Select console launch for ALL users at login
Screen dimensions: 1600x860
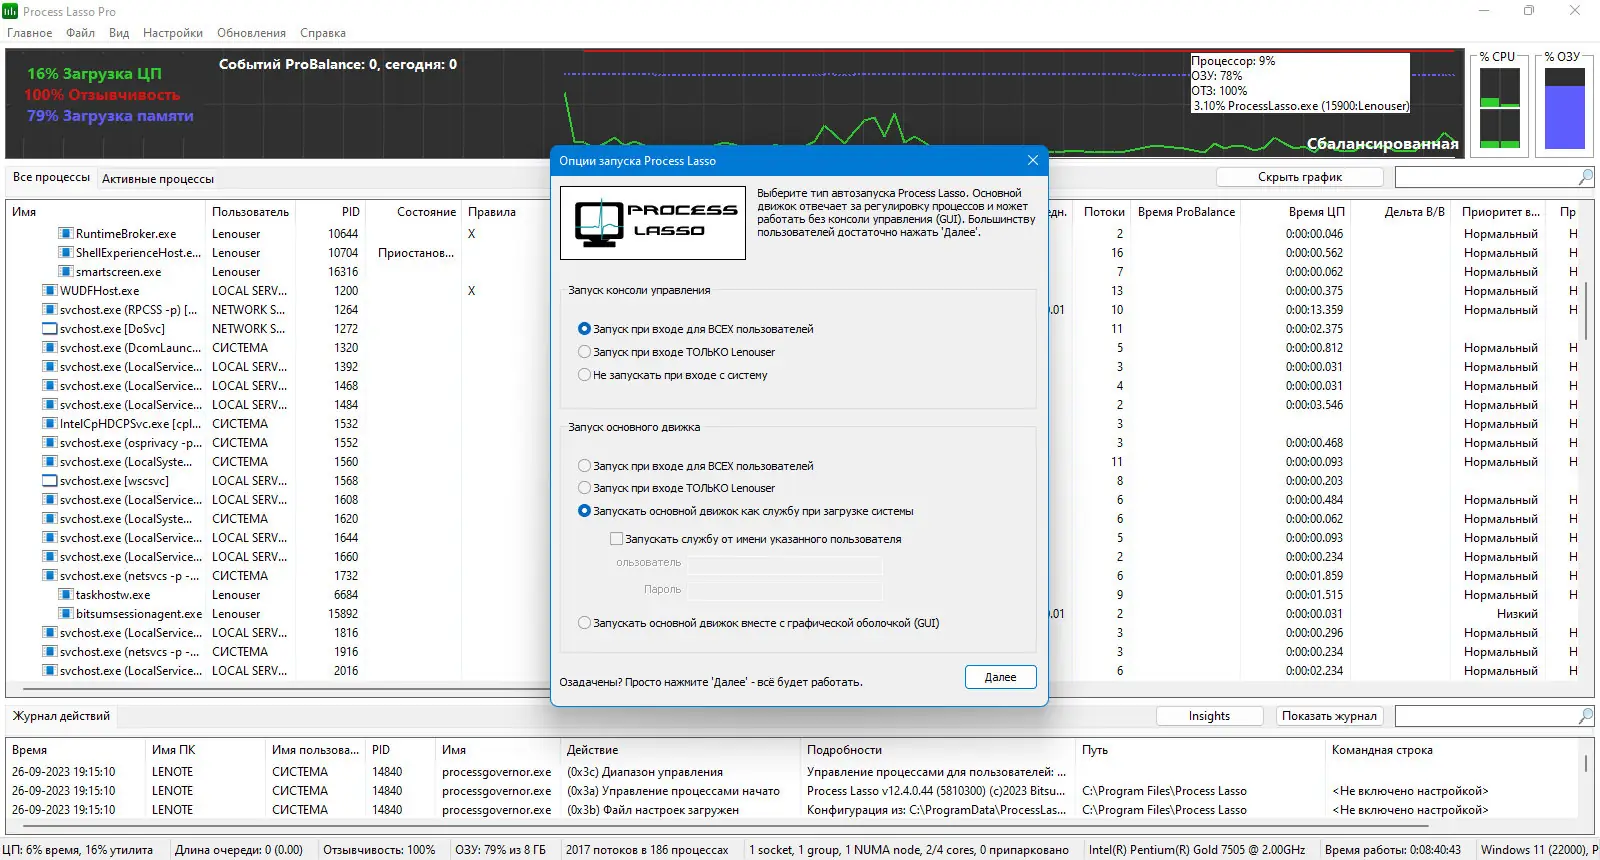[696, 329]
